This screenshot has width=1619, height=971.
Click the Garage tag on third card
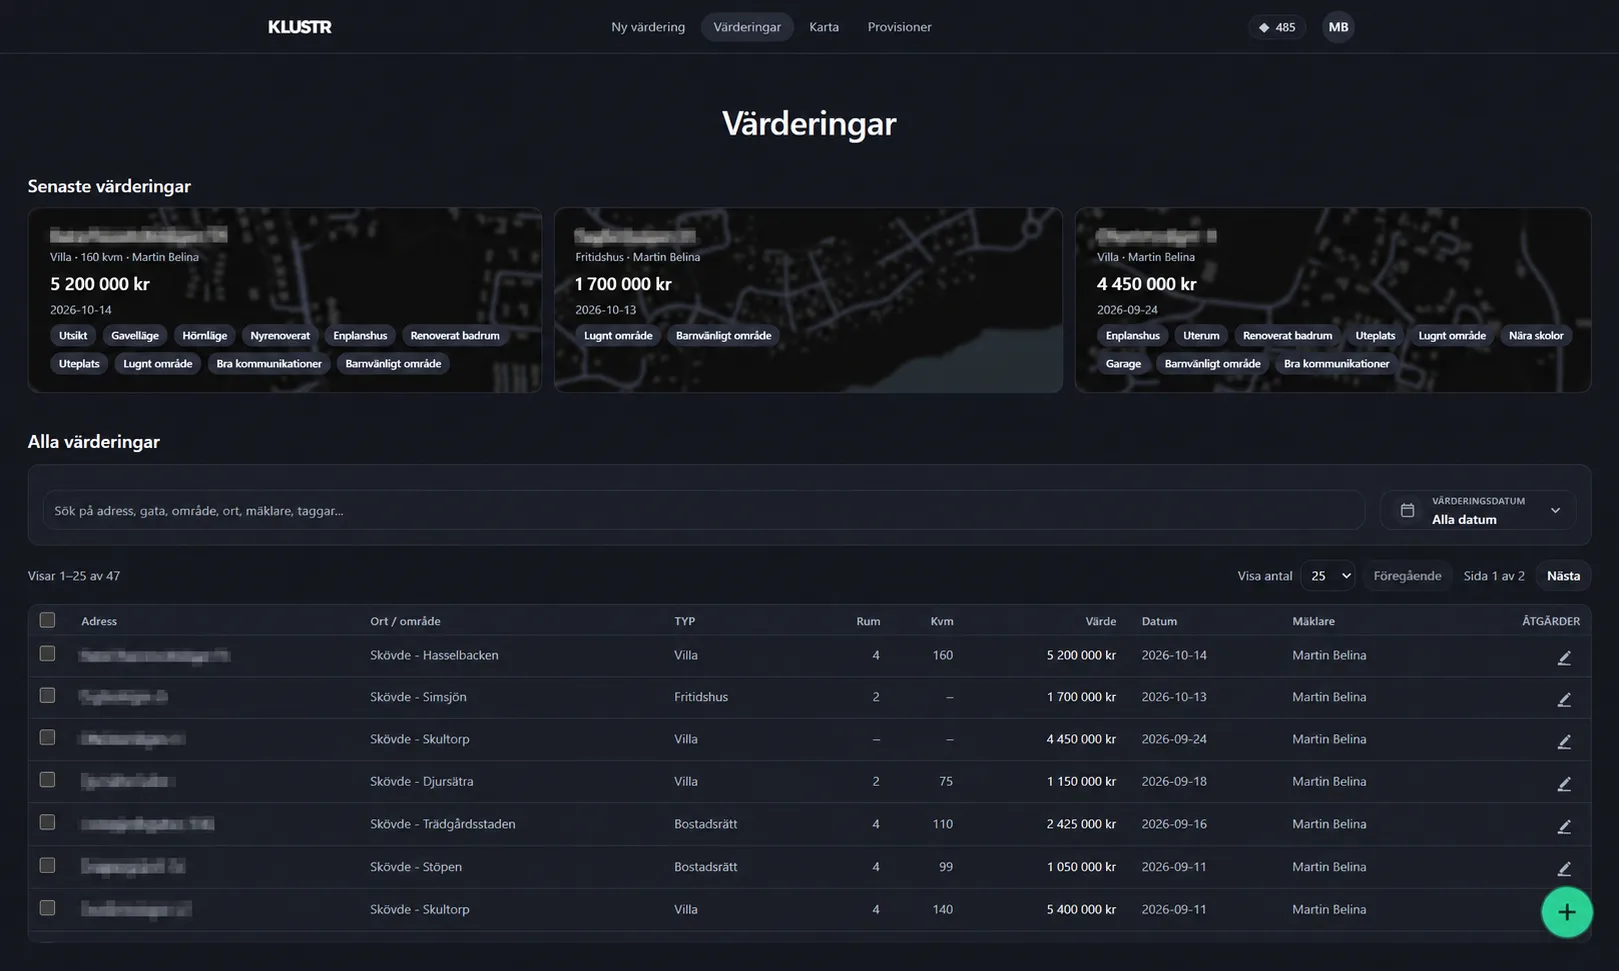tap(1123, 364)
